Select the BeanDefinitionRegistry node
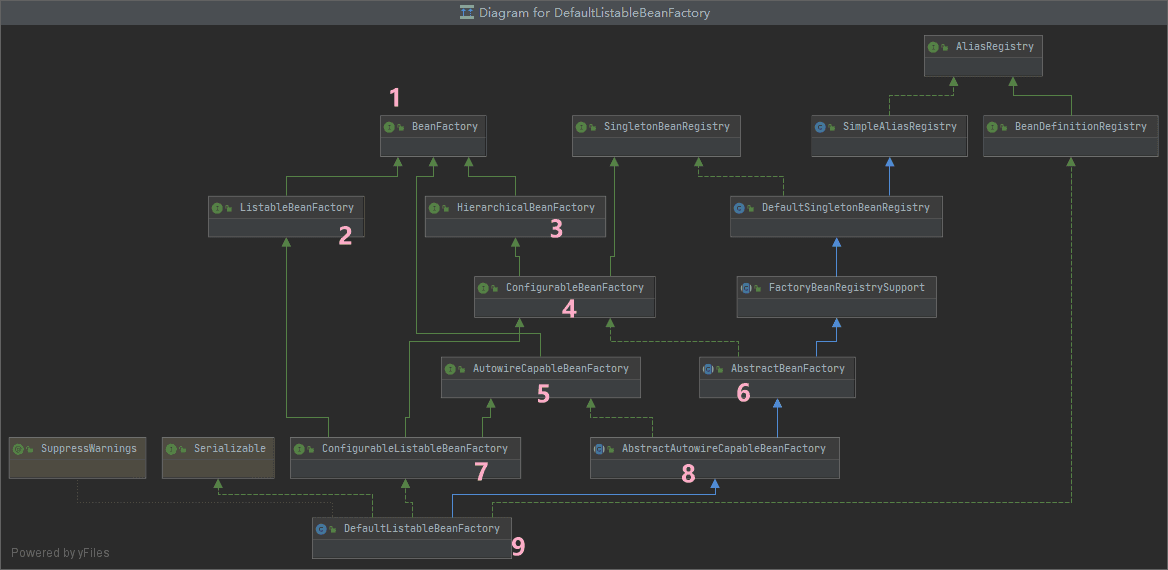The height and width of the screenshot is (570, 1168). click(1071, 136)
